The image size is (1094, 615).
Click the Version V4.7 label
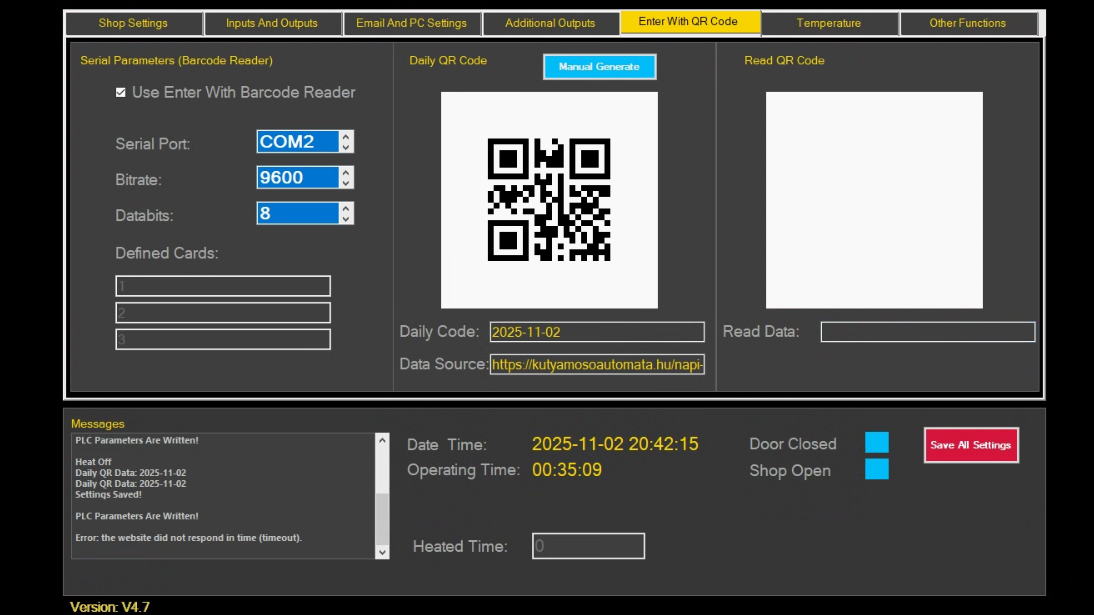pyautogui.click(x=110, y=607)
